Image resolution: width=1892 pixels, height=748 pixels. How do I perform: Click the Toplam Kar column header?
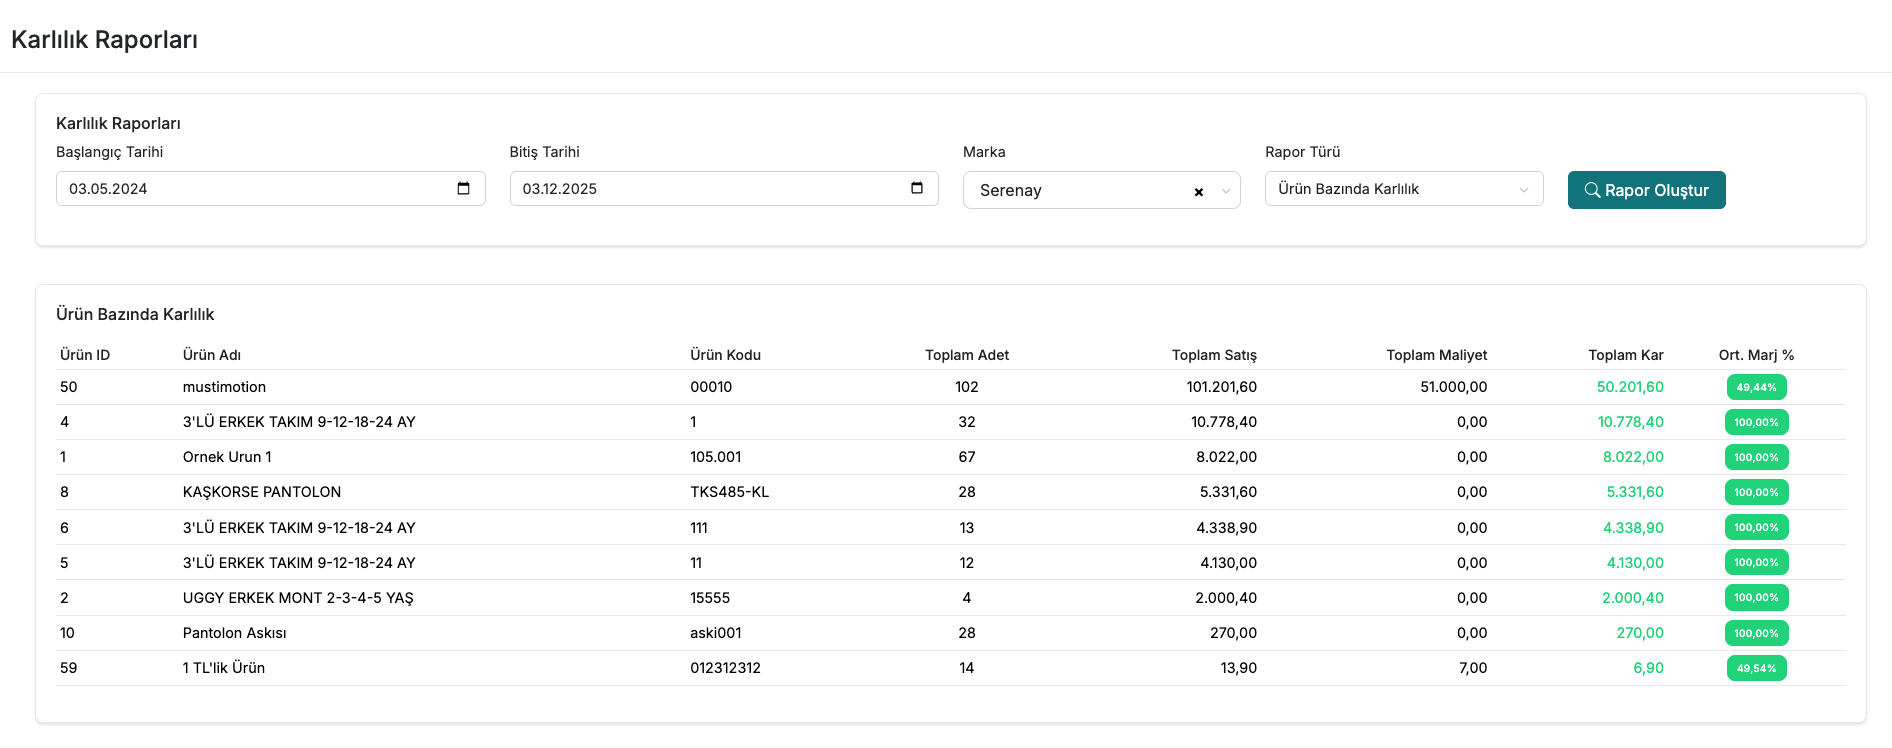[1625, 355]
